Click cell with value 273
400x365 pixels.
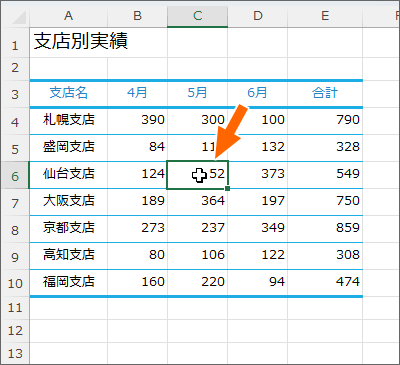click(x=137, y=229)
